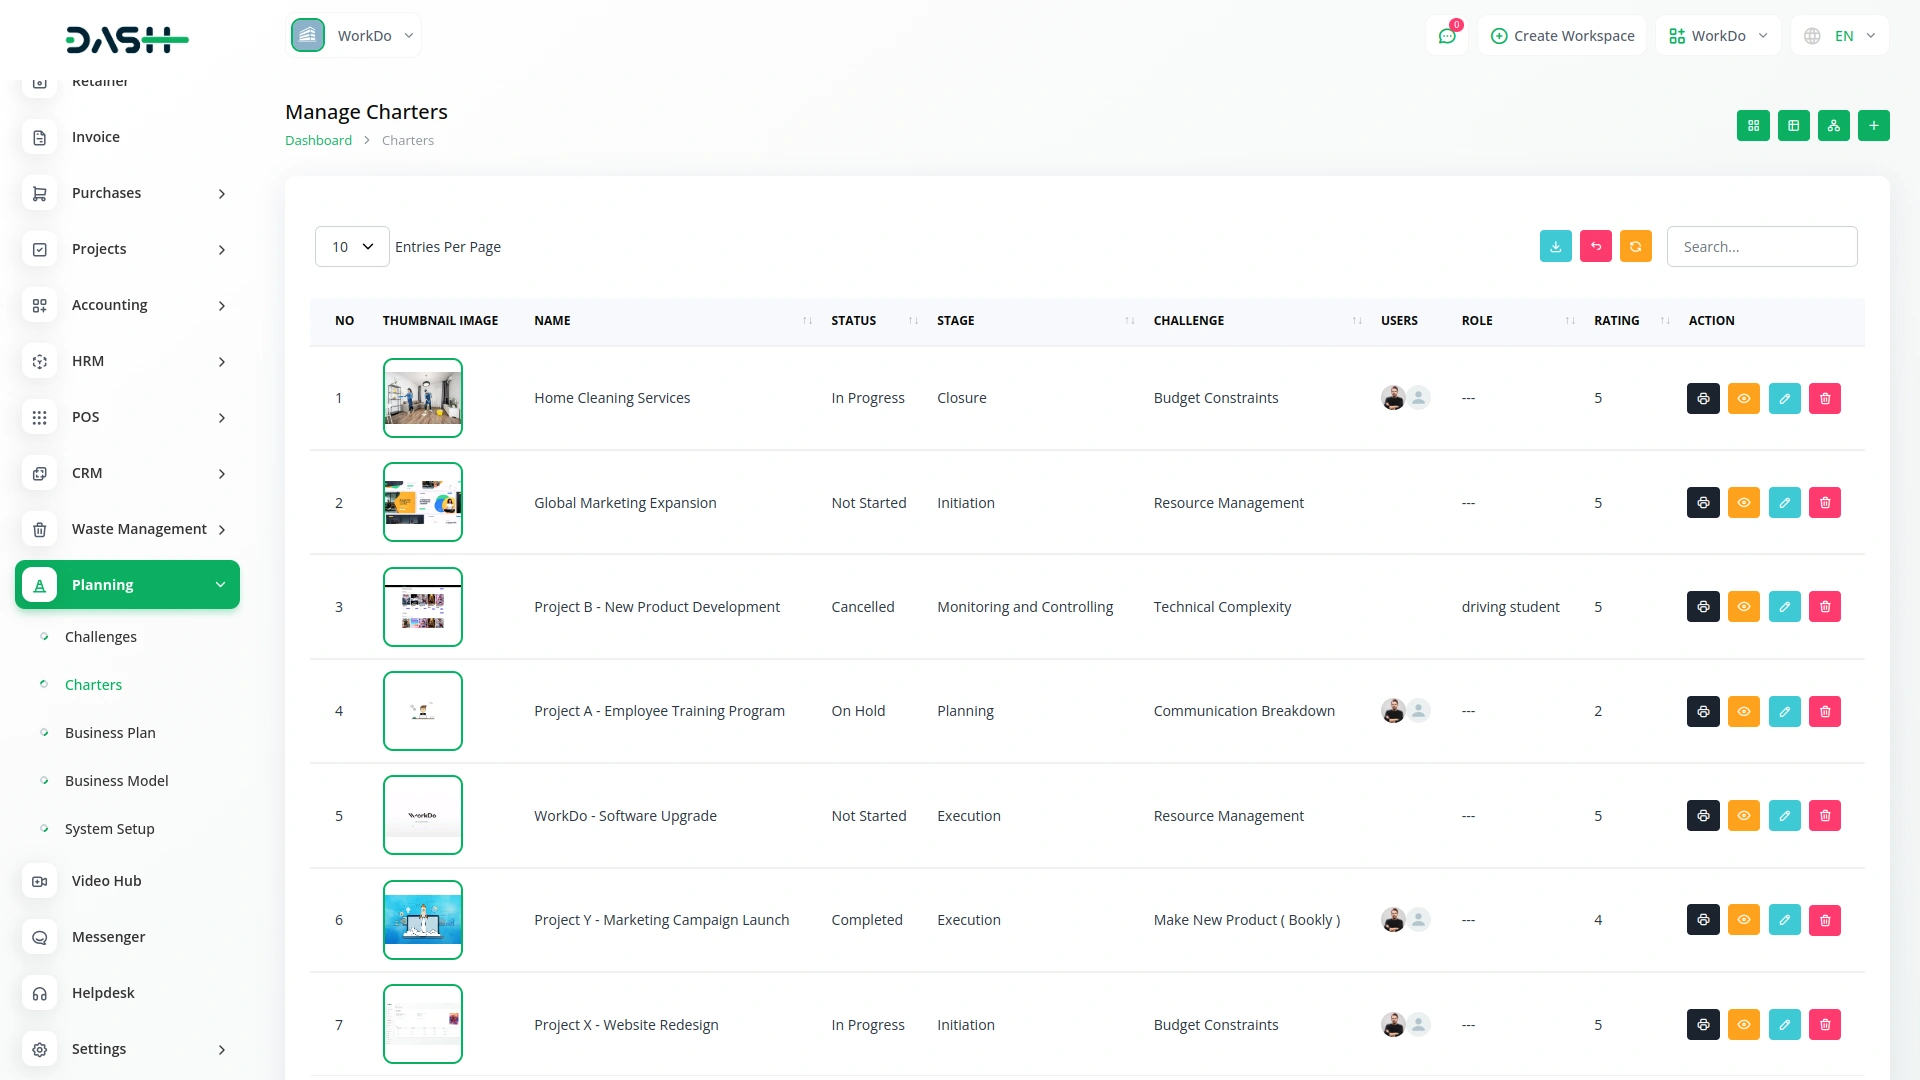Open the Challenges submenu item
The height and width of the screenshot is (1080, 1920).
point(100,637)
